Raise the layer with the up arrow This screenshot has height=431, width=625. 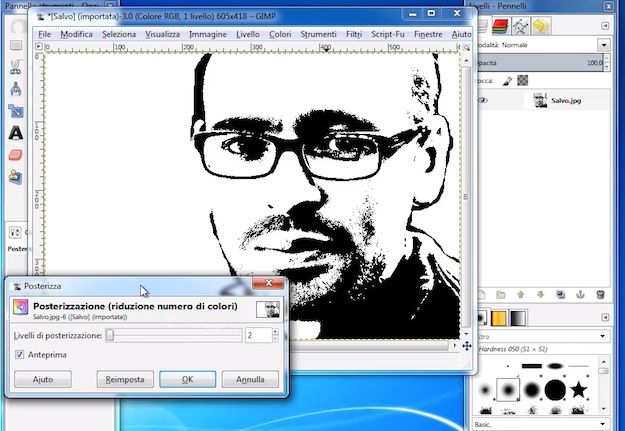521,295
